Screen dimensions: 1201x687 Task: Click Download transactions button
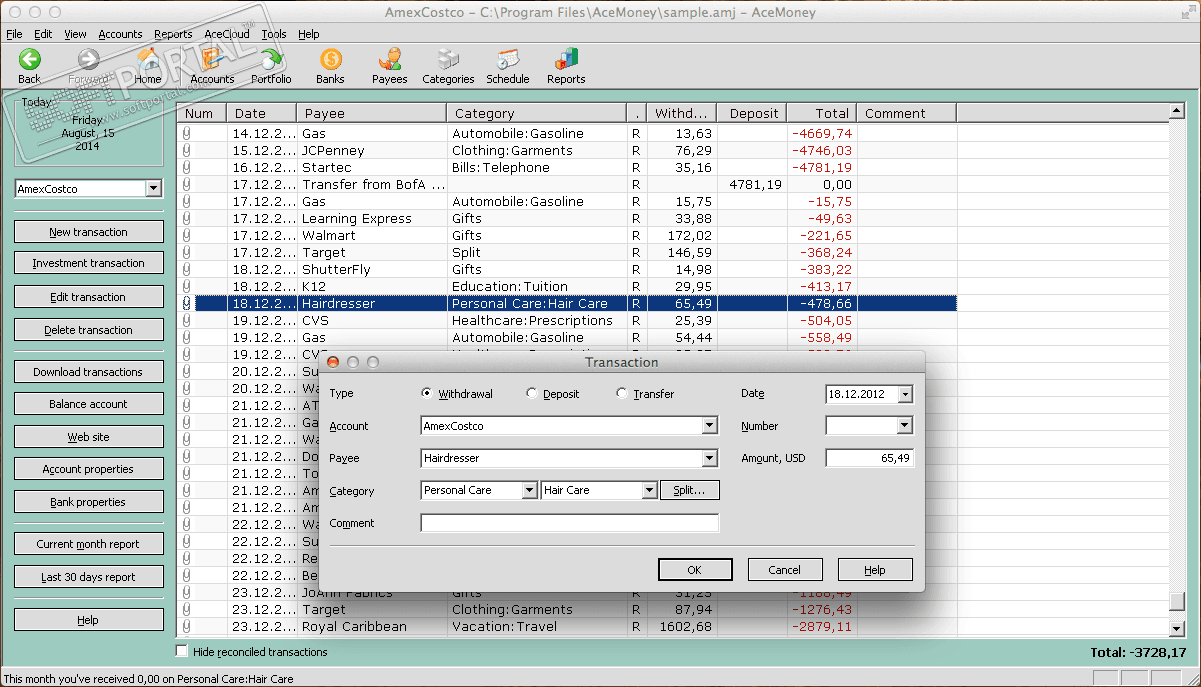coord(89,372)
